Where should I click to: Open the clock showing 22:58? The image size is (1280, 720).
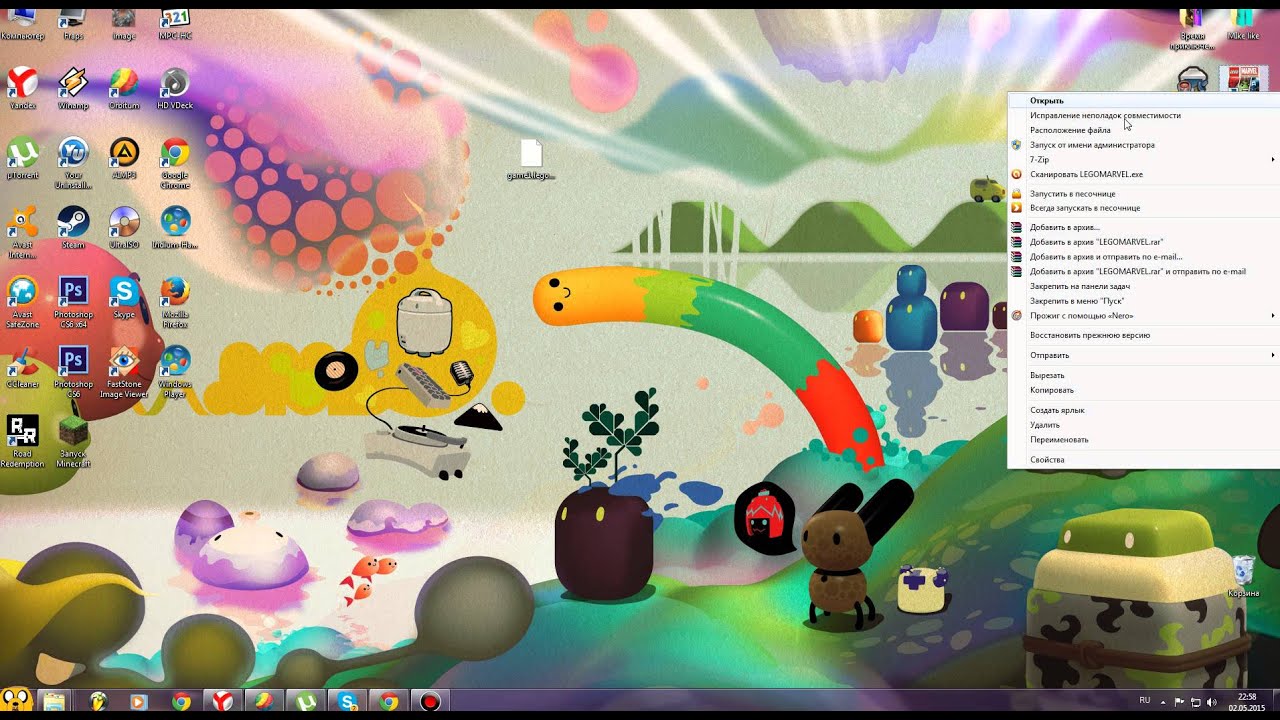1247,701
